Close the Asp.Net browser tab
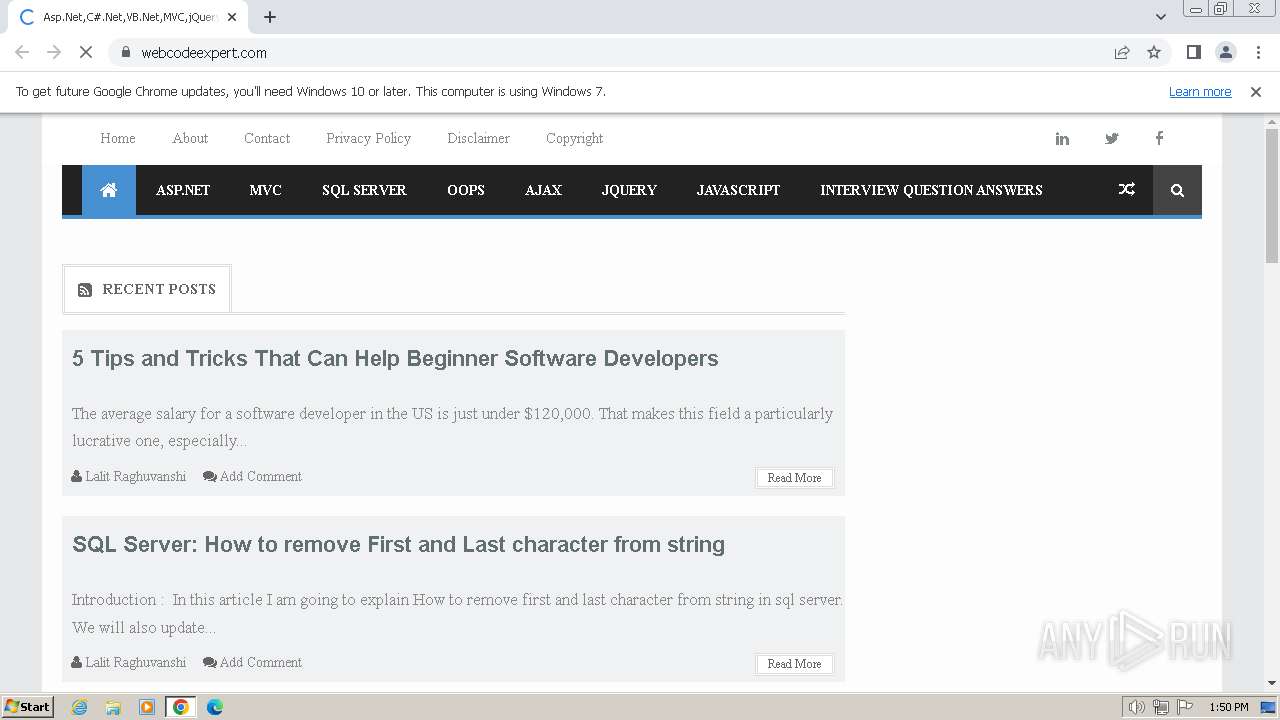 [x=232, y=17]
